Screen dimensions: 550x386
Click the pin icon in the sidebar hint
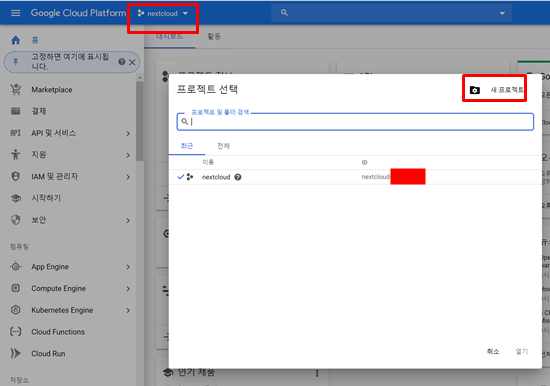[x=15, y=62]
